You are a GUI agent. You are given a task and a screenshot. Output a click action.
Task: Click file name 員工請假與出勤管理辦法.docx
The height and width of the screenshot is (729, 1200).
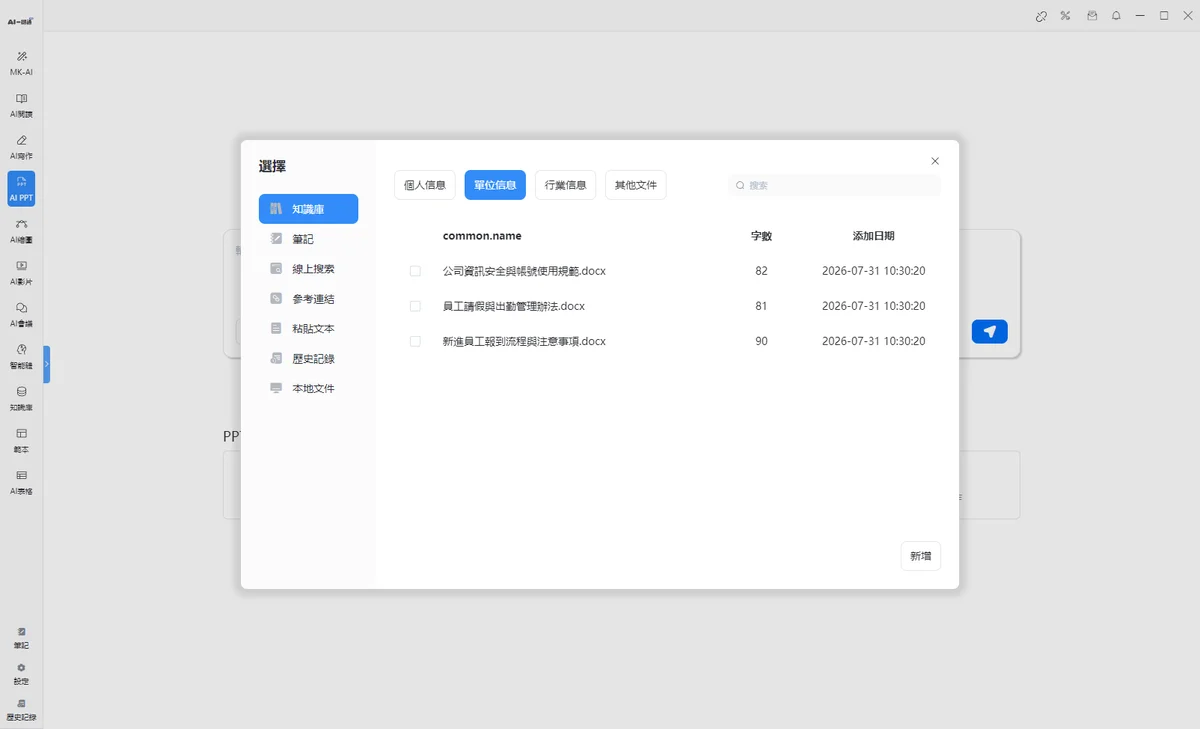(514, 306)
